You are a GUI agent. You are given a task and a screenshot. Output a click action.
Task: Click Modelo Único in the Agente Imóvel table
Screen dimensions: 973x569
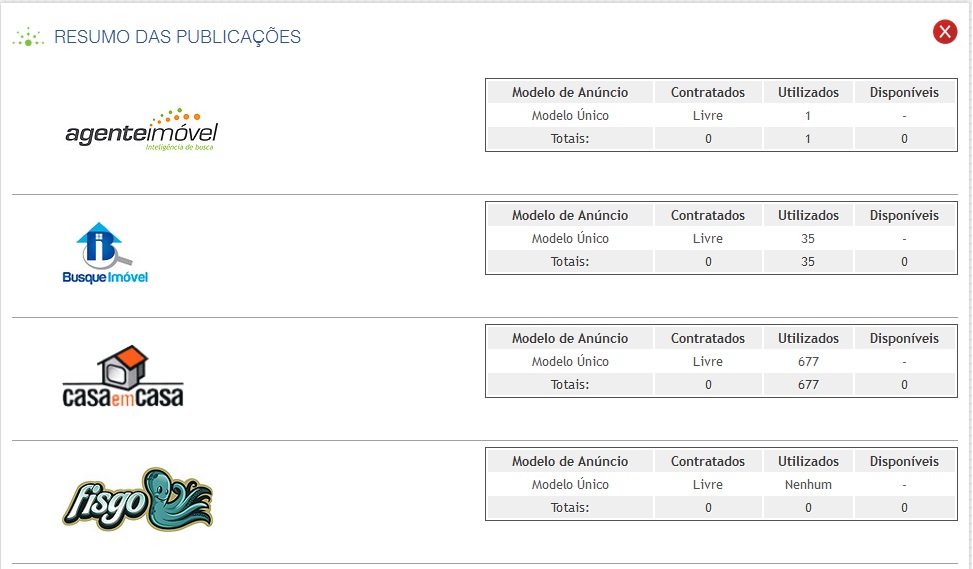pos(570,115)
